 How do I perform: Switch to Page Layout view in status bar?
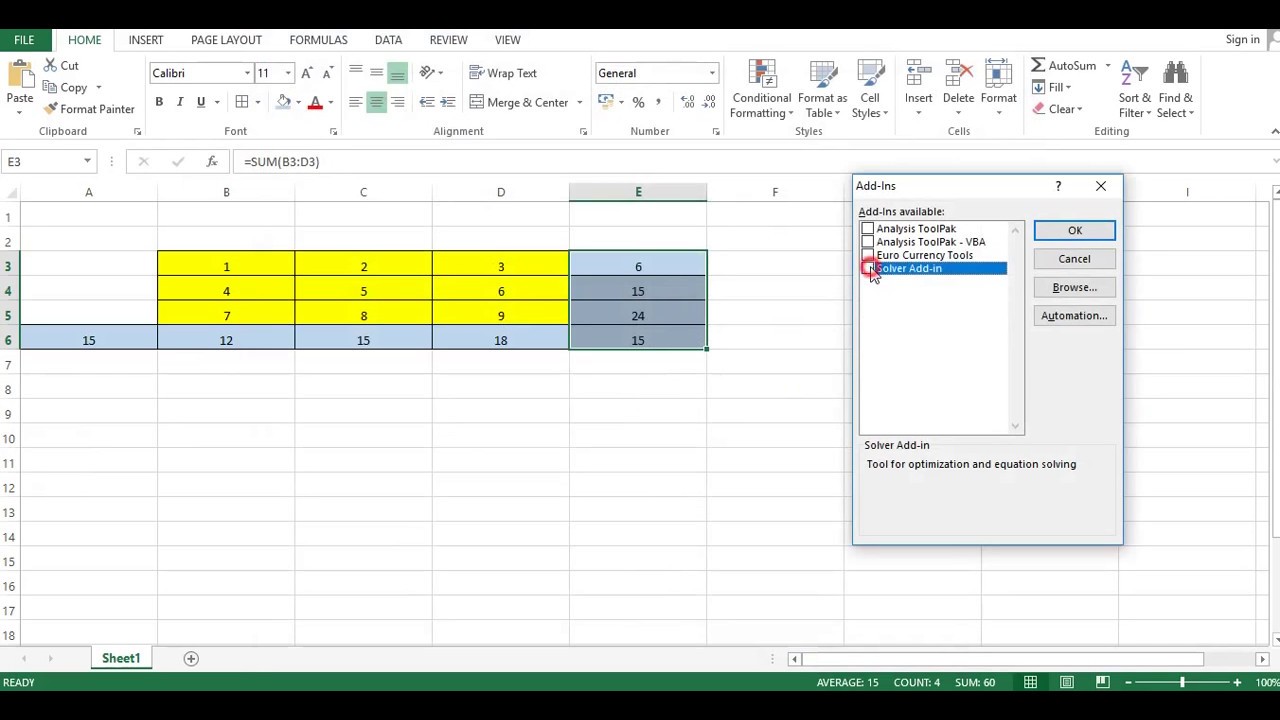tap(1067, 682)
